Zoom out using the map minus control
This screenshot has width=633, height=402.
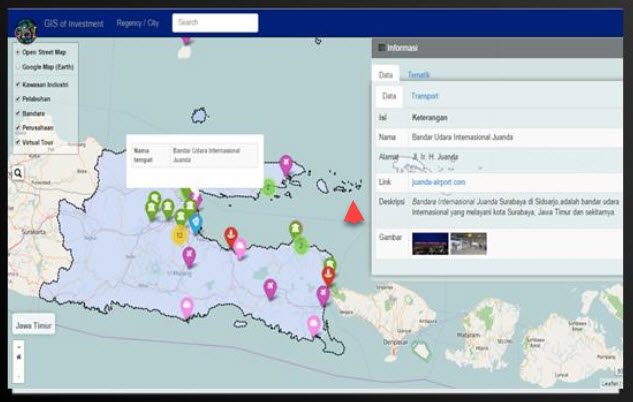[x=19, y=376]
